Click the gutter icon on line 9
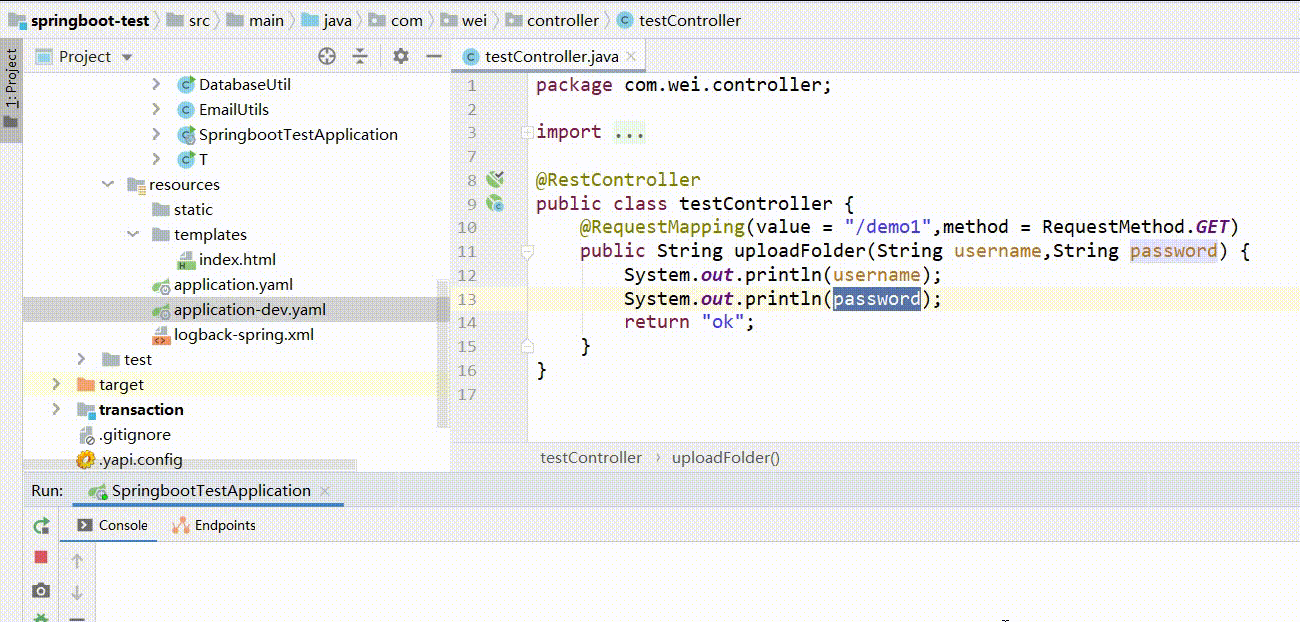 pyautogui.click(x=495, y=203)
